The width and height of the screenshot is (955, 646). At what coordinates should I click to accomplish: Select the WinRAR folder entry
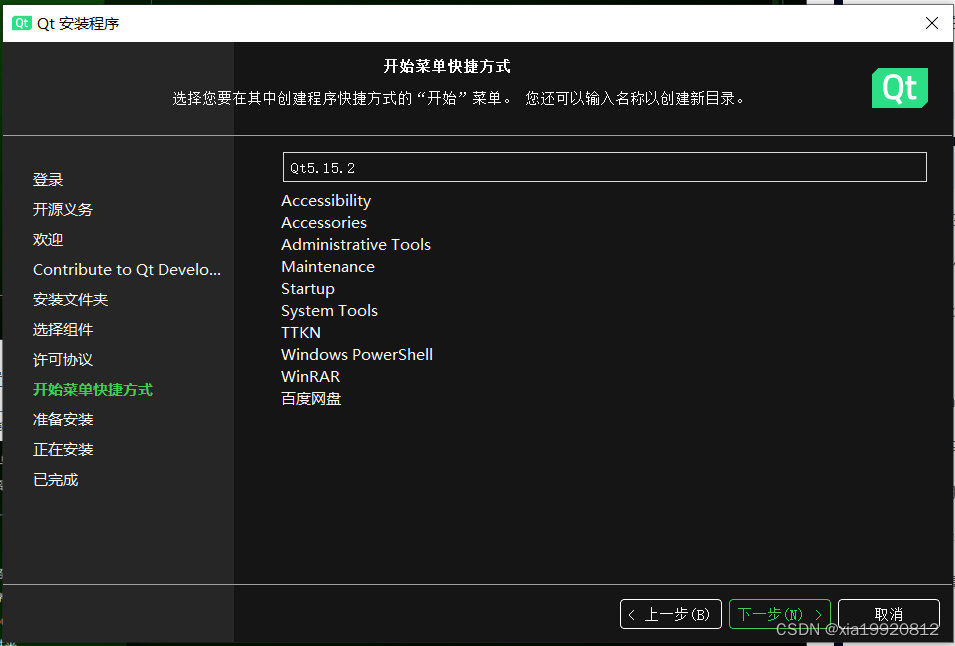[x=310, y=376]
